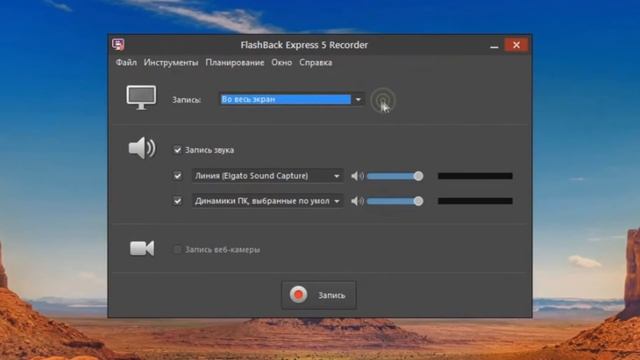Screen dimensions: 640x360
Task: Adjust the Elgato Sound Capture volume slider
Action: point(395,176)
